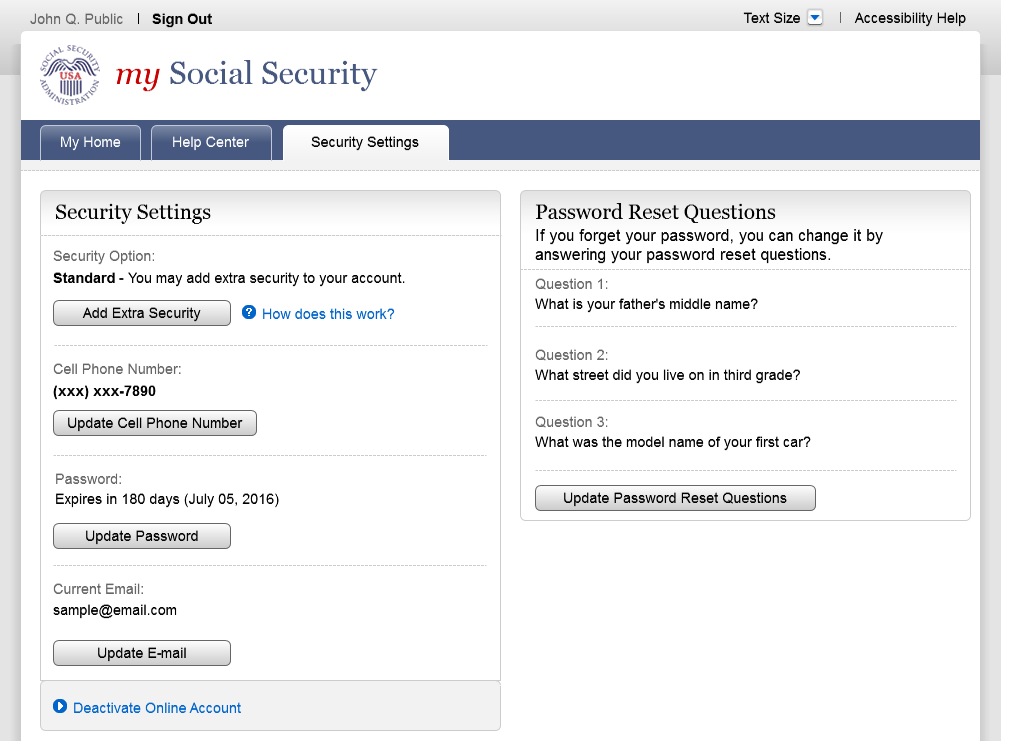Open the Accessibility Help link
The image size is (1010, 750).
[x=910, y=18]
